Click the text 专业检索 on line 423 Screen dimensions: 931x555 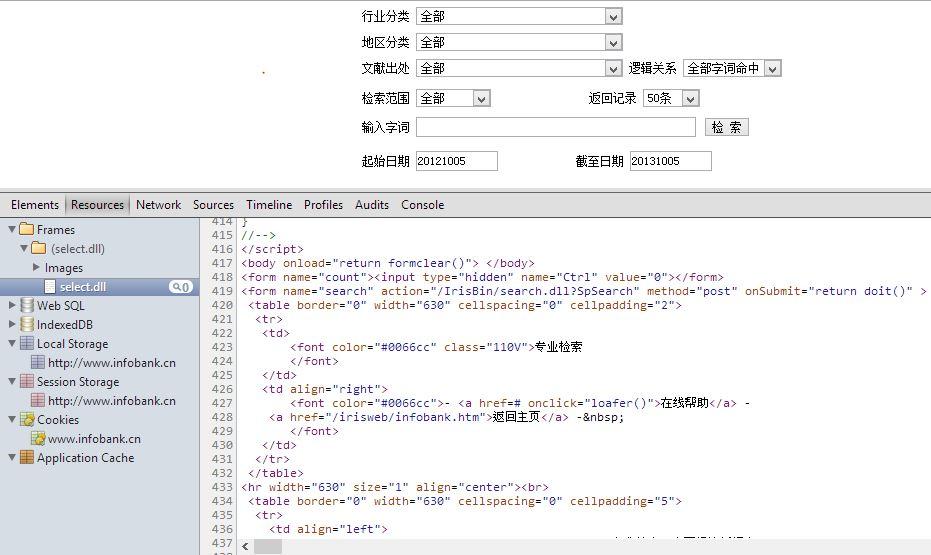[x=559, y=347]
